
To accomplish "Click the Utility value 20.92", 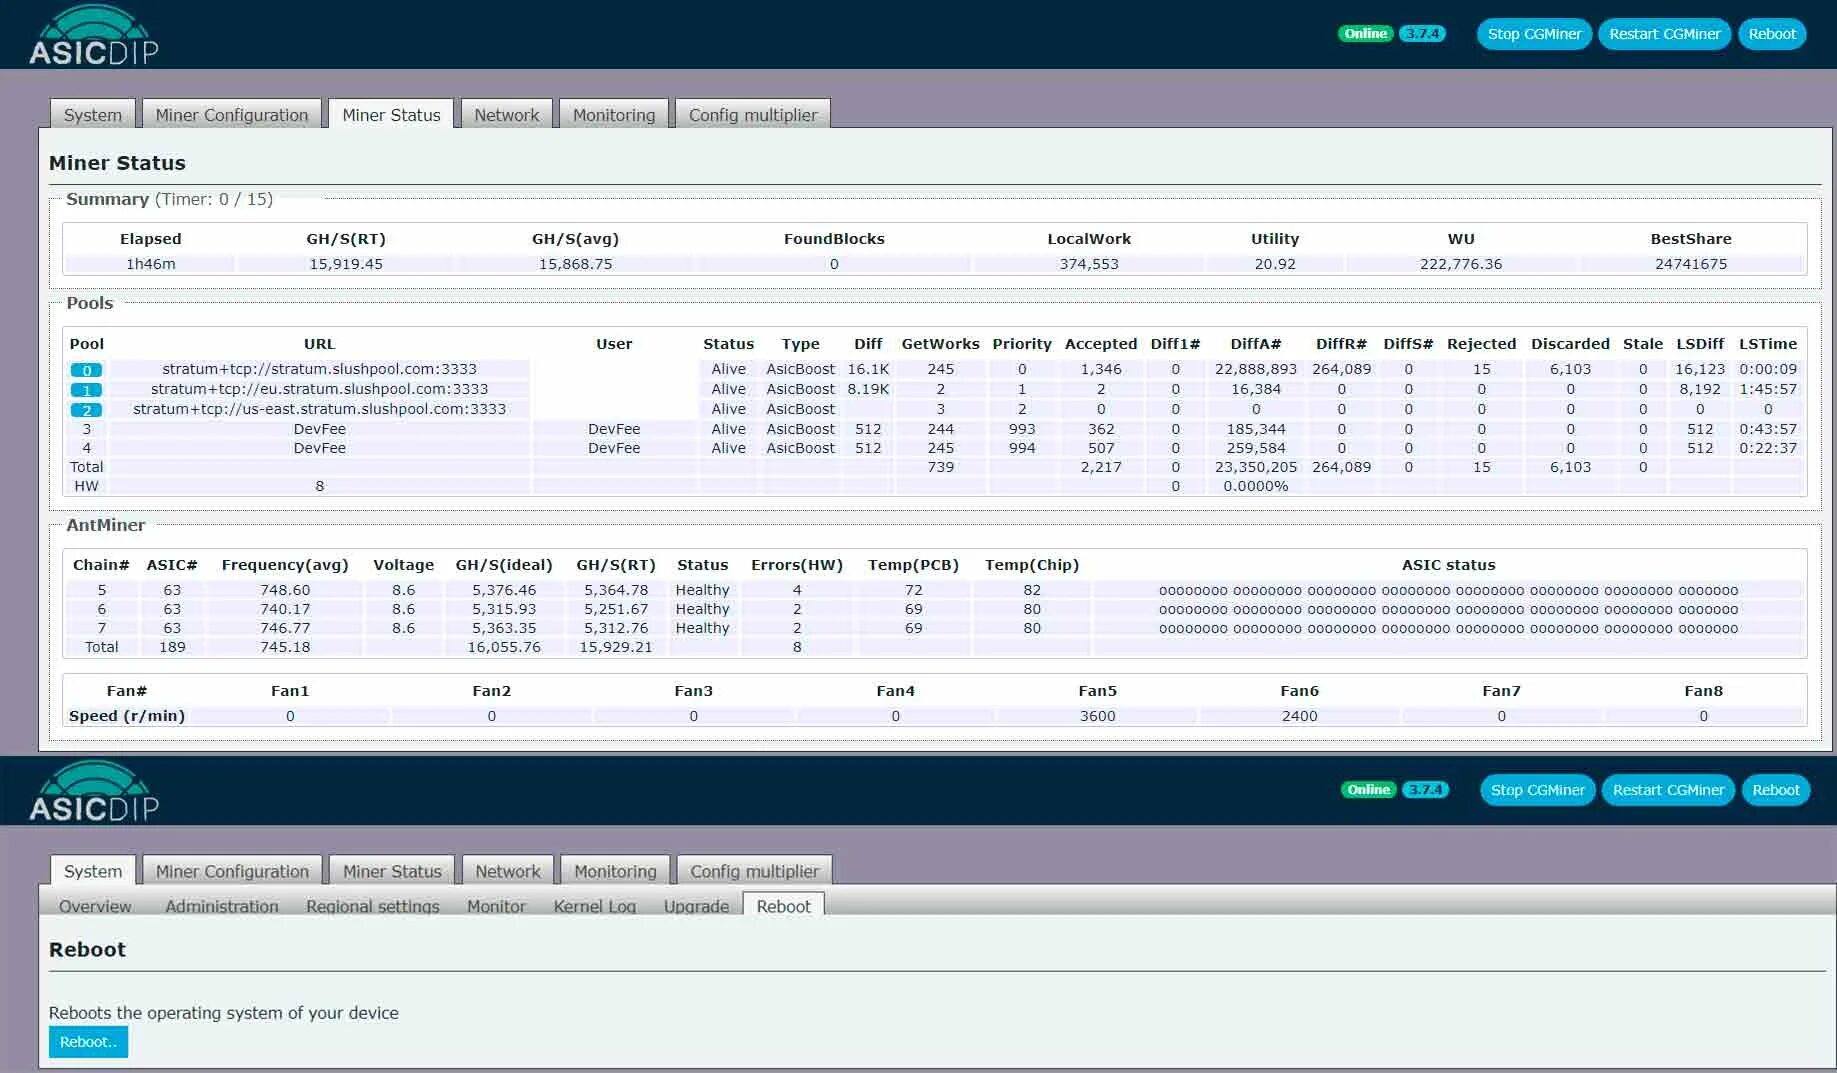I will 1275,264.
